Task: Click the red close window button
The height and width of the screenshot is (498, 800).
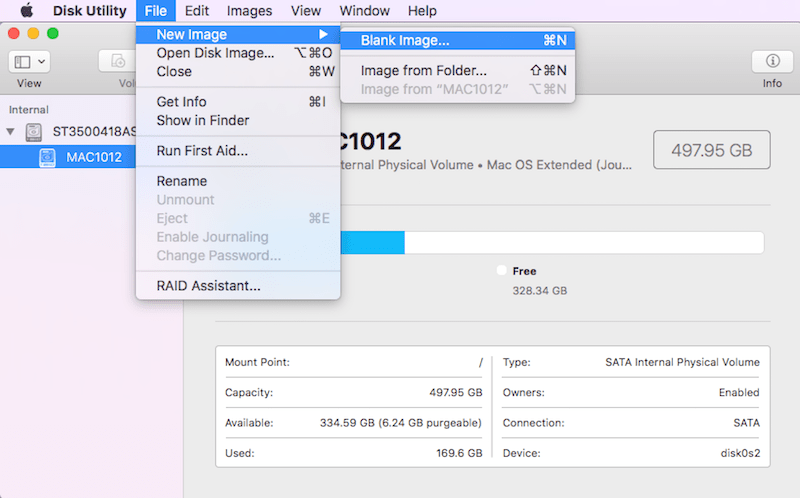Action: point(14,34)
